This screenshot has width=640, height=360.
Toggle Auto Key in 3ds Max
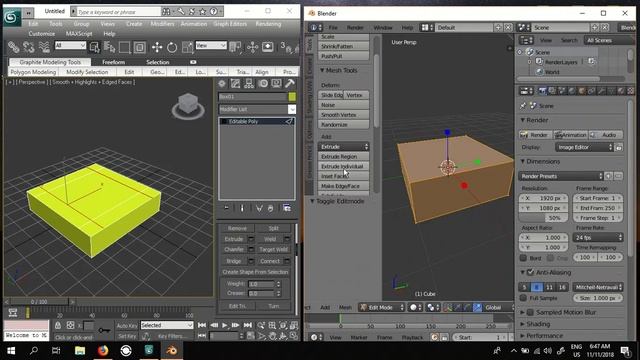click(127, 326)
